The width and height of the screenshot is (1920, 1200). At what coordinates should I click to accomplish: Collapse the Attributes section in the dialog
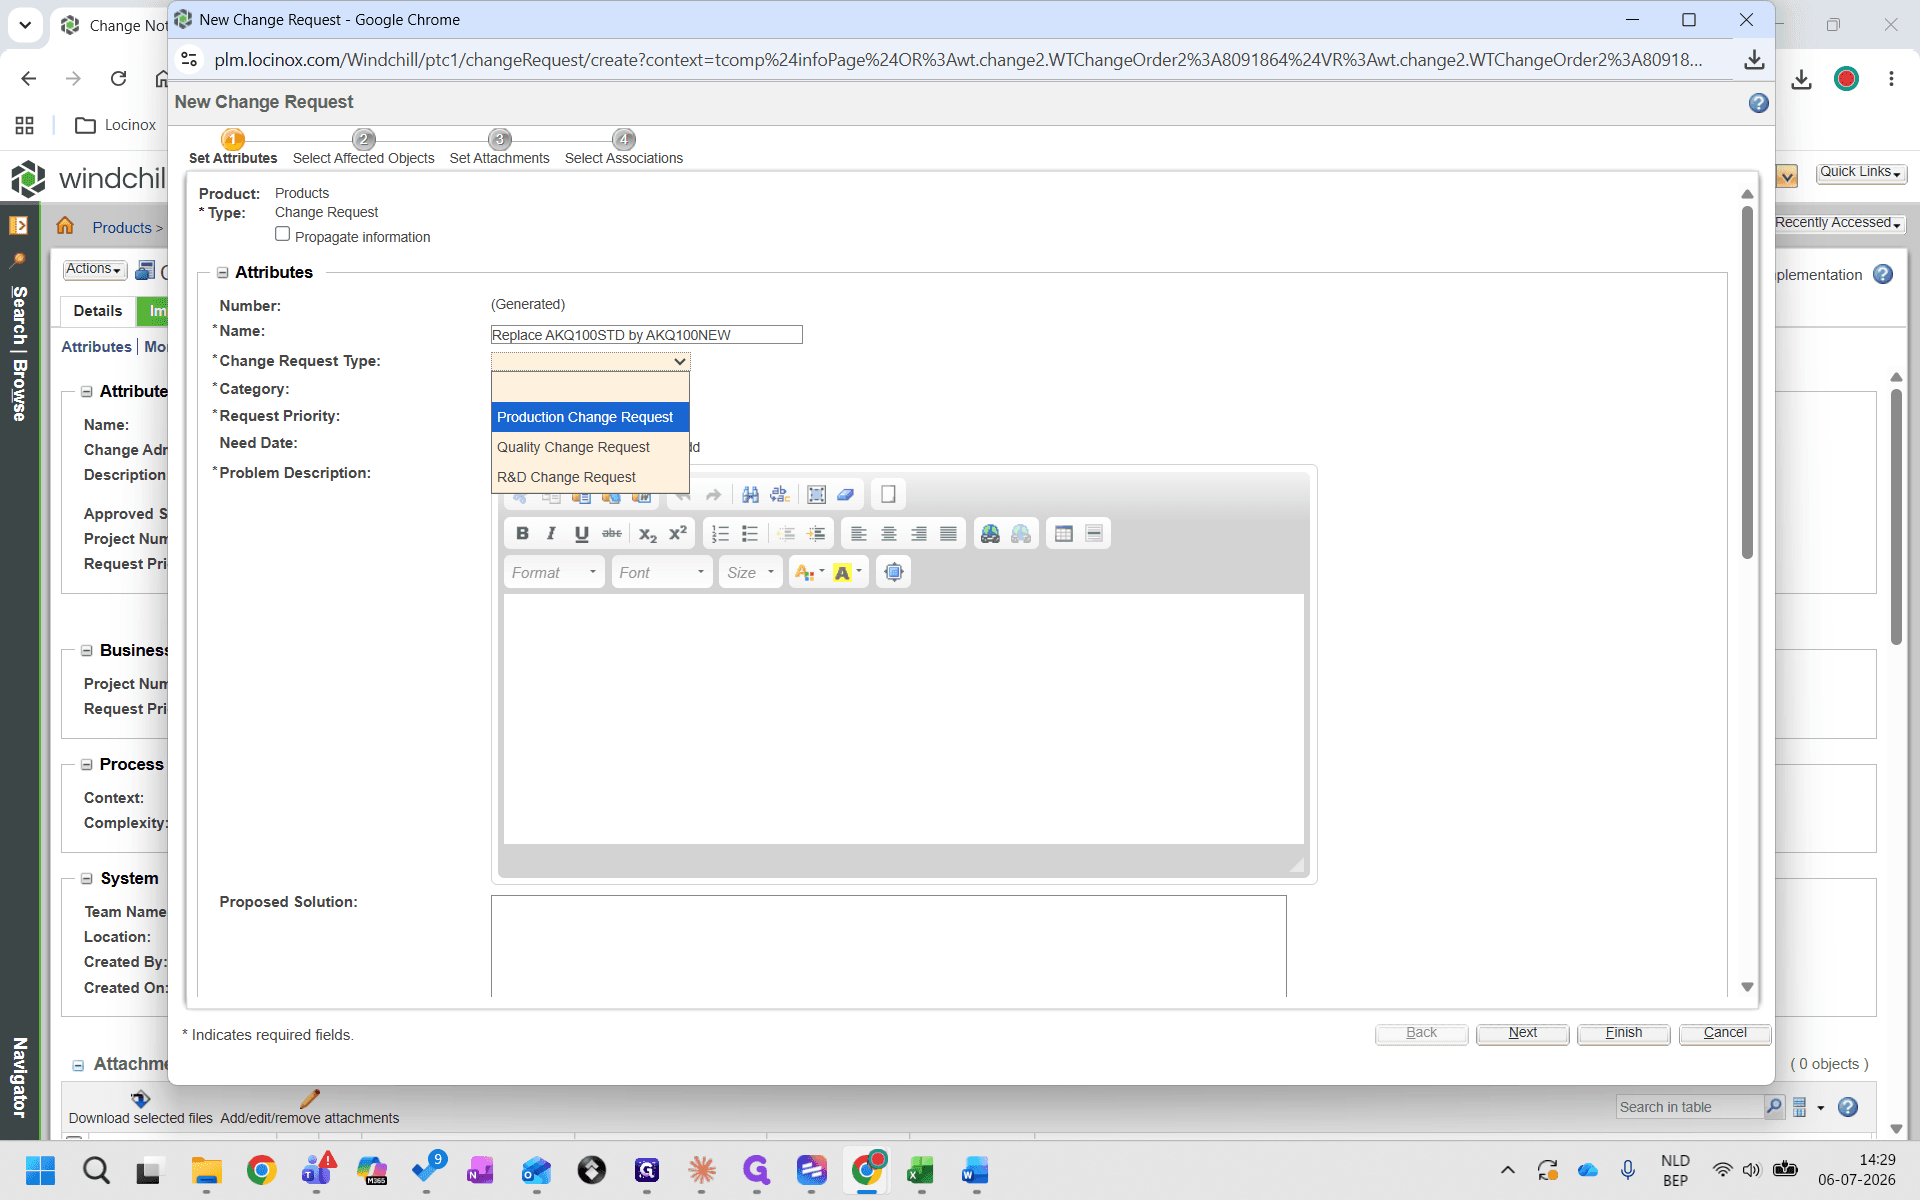pos(223,272)
